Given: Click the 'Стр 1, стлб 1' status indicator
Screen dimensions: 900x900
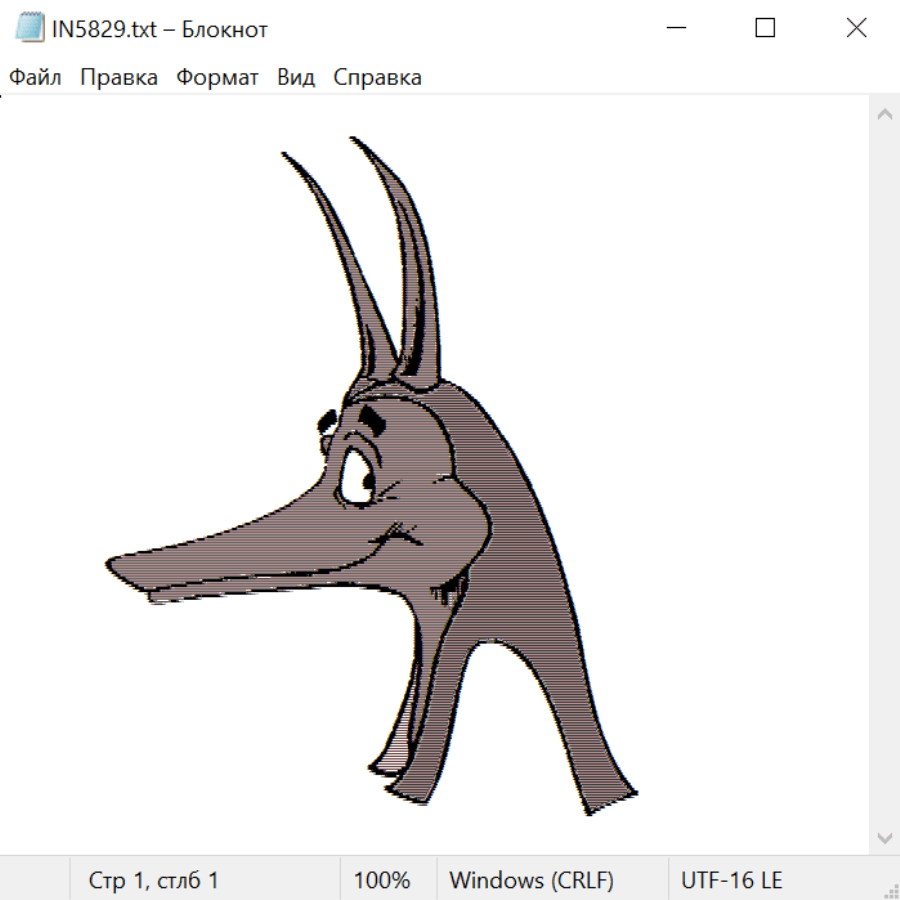Looking at the screenshot, I should pos(154,880).
